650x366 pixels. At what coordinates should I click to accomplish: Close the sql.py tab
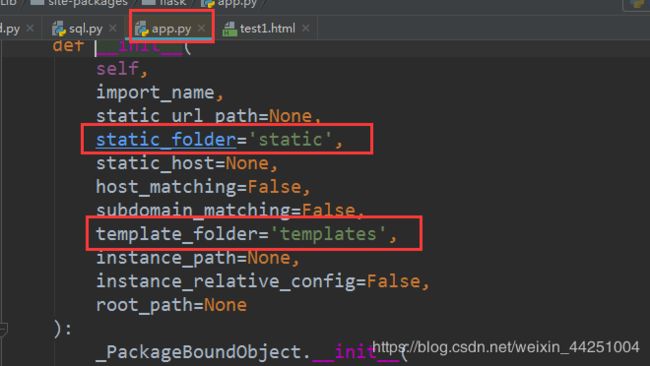click(113, 28)
